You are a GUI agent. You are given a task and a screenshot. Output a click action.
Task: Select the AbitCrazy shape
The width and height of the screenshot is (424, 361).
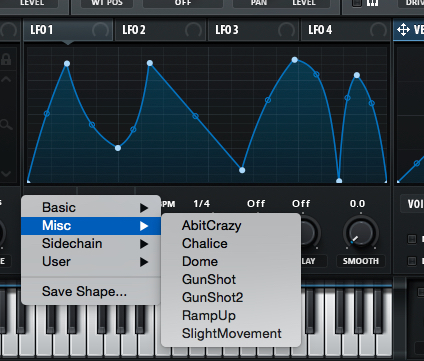click(231, 226)
